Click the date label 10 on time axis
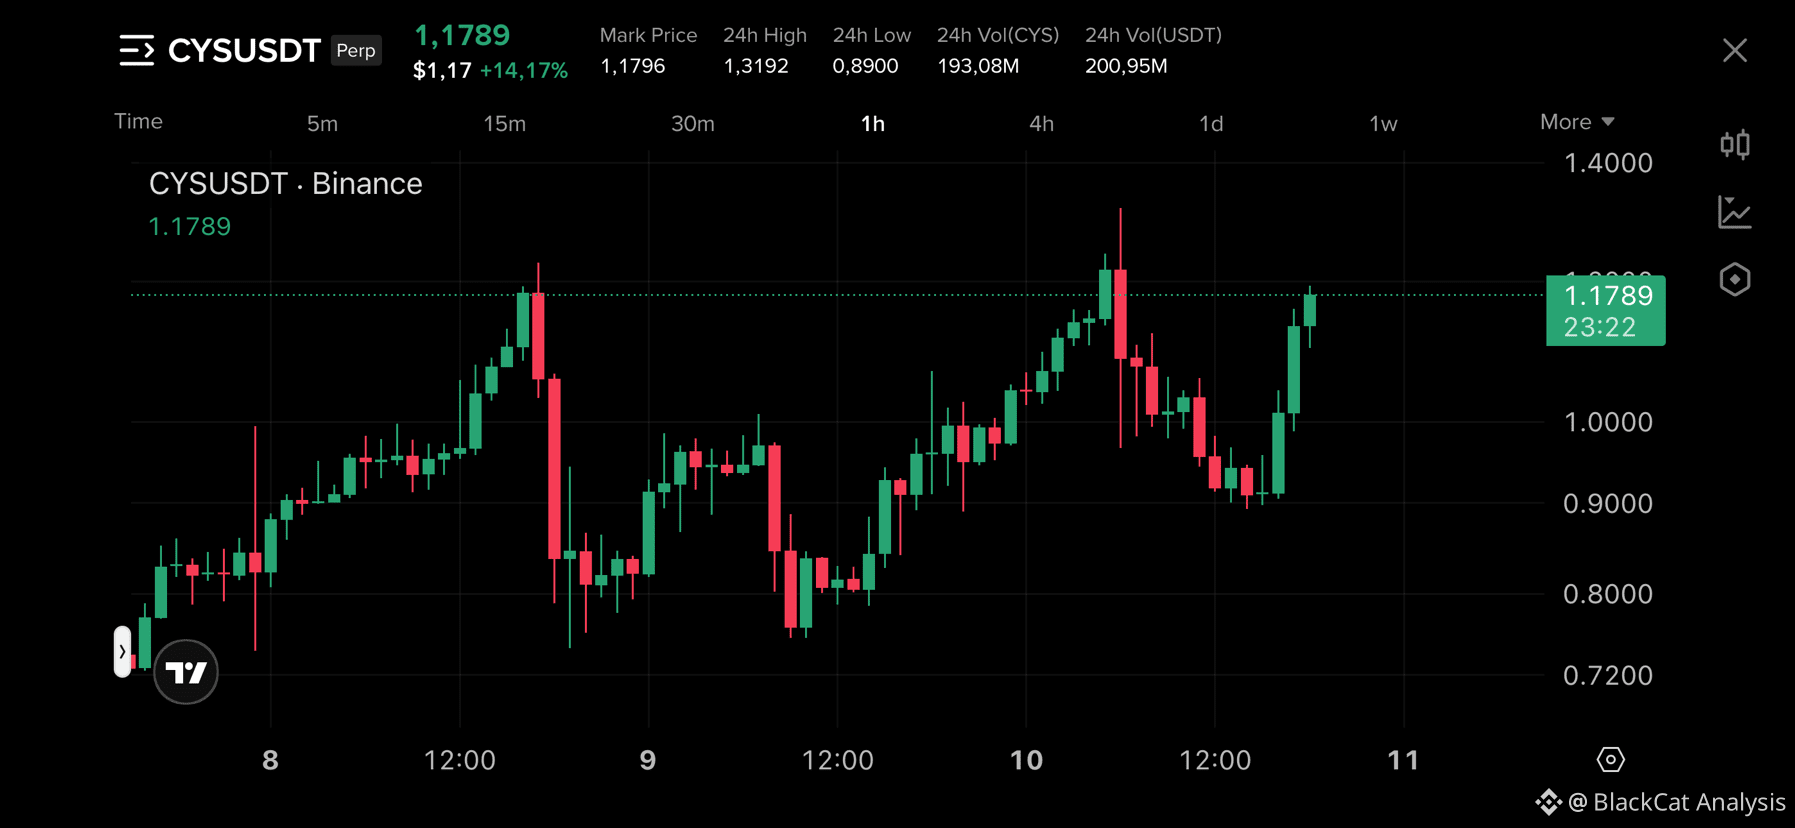Screen dimensions: 1795x828 [1026, 761]
